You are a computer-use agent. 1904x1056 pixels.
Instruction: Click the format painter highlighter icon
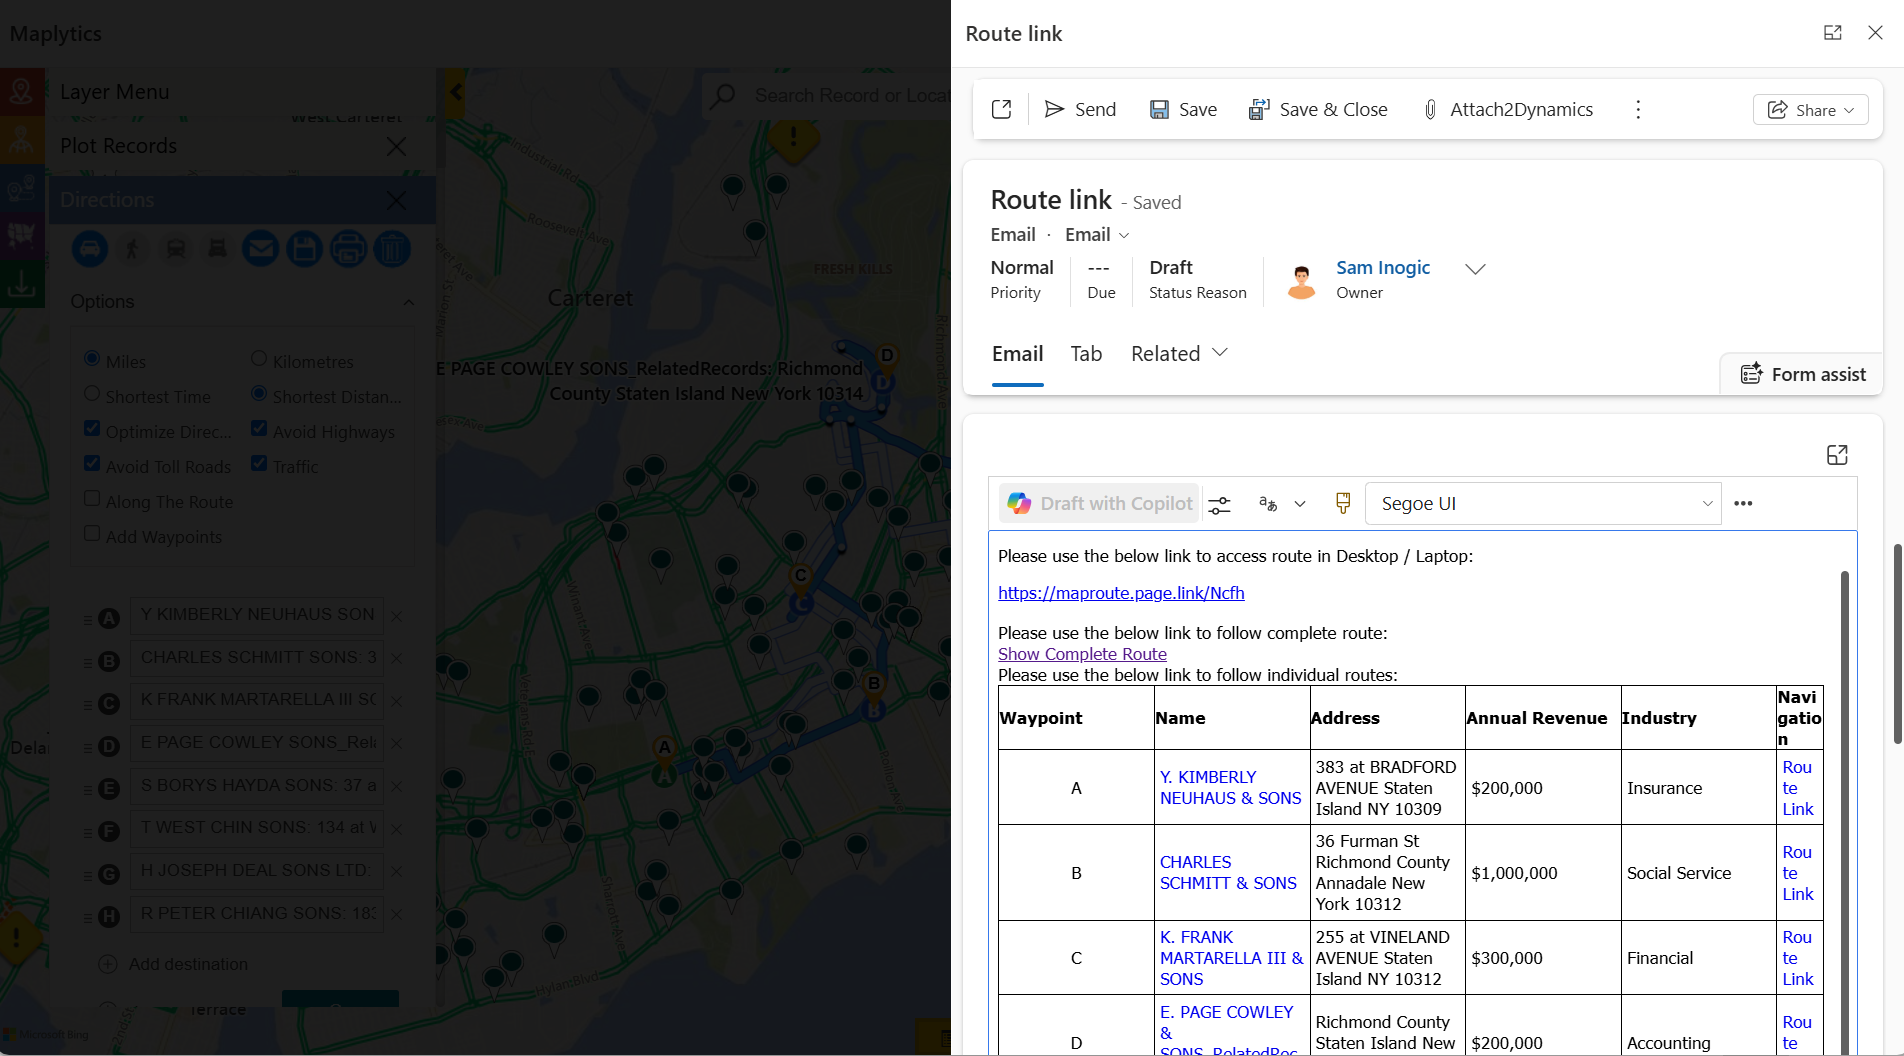tap(1343, 503)
